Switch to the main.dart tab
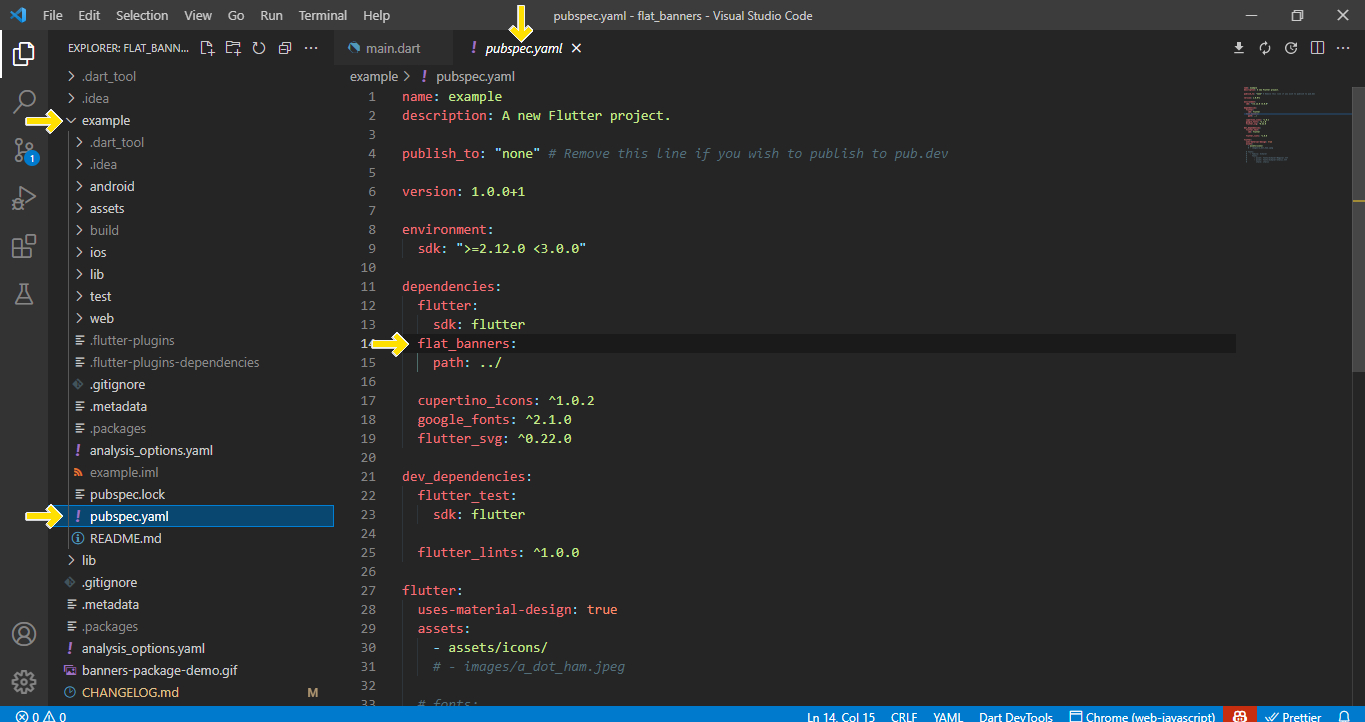1365x722 pixels. pyautogui.click(x=394, y=48)
